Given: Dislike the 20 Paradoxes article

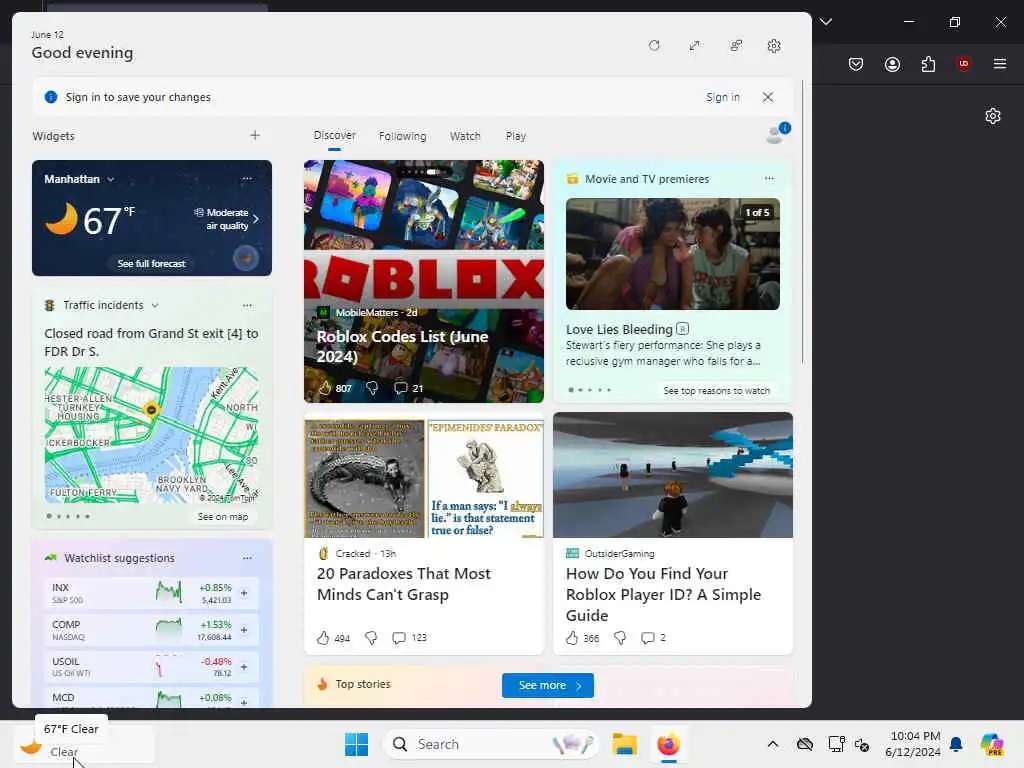Looking at the screenshot, I should pyautogui.click(x=370, y=637).
